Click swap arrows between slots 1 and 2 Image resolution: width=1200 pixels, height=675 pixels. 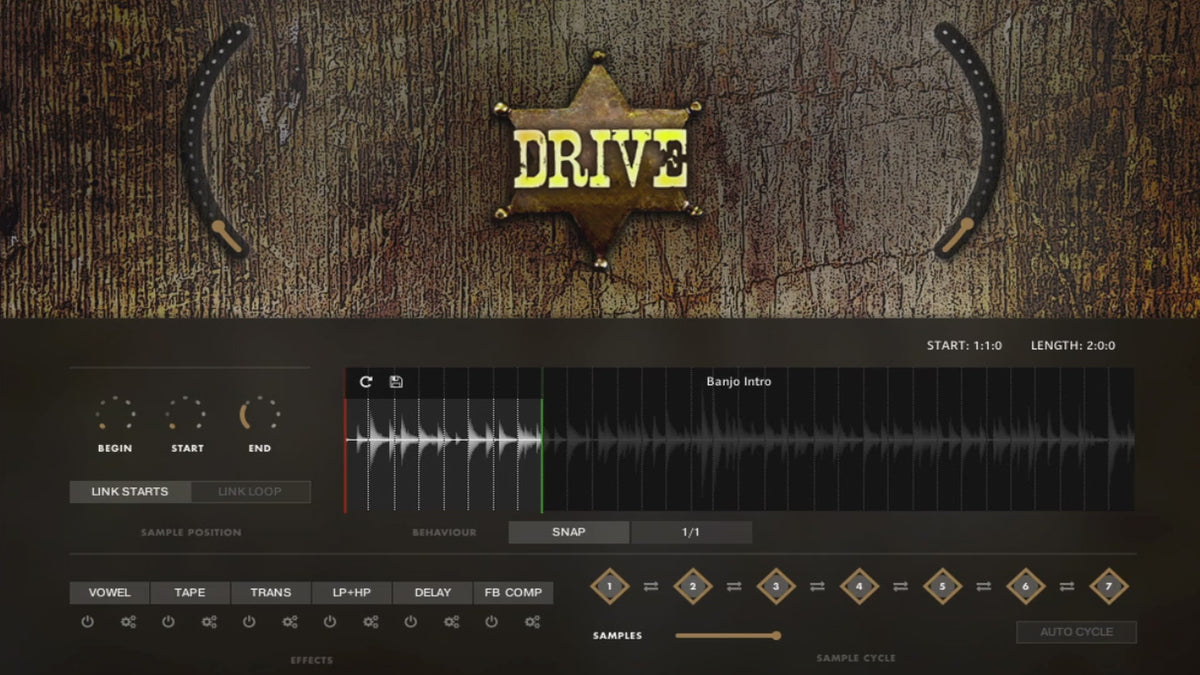coord(651,586)
